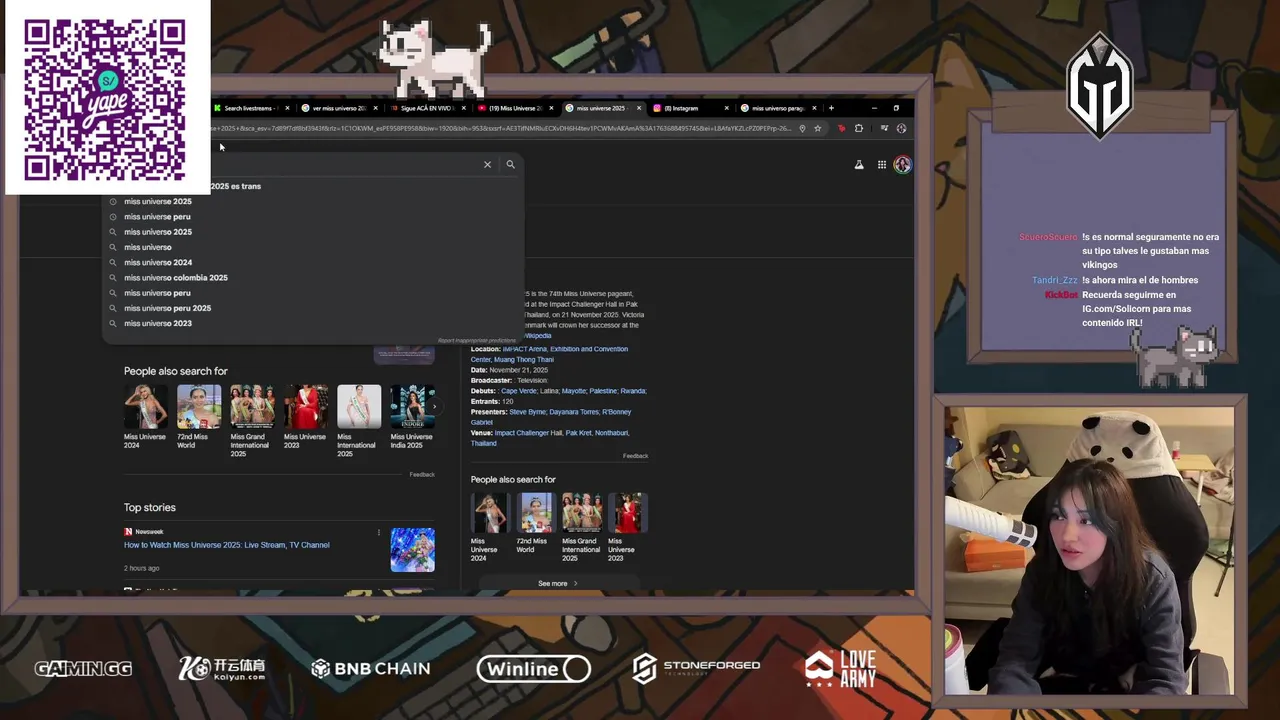Open the Newsweek story thumbnail image

coord(412,550)
